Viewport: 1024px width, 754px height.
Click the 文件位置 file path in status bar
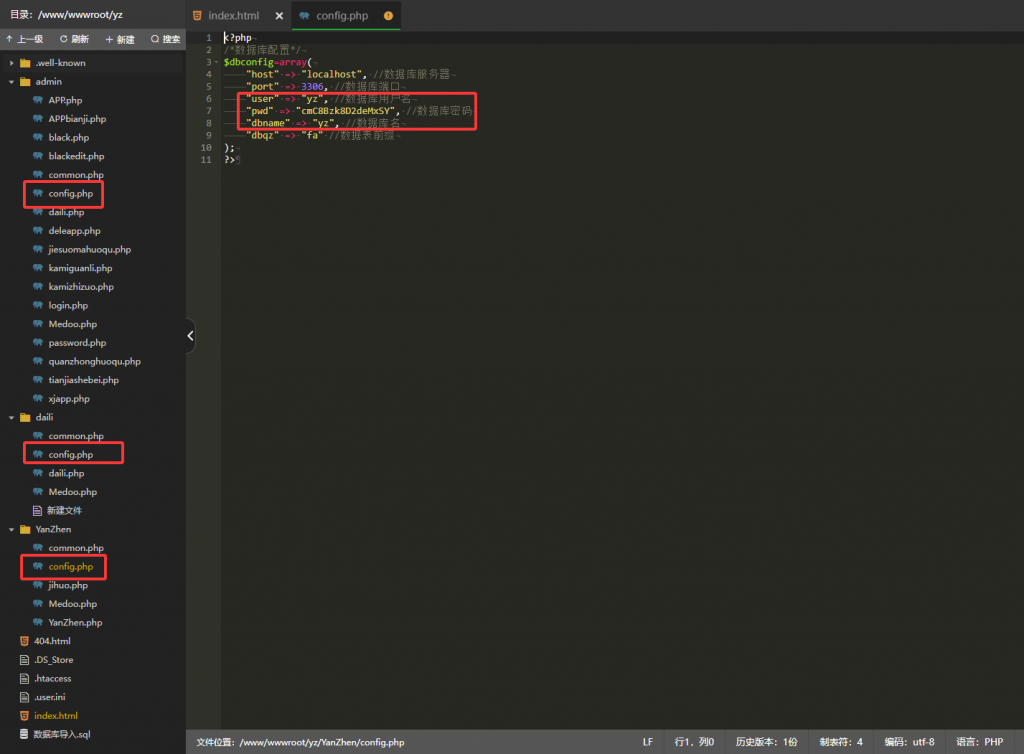click(300, 742)
